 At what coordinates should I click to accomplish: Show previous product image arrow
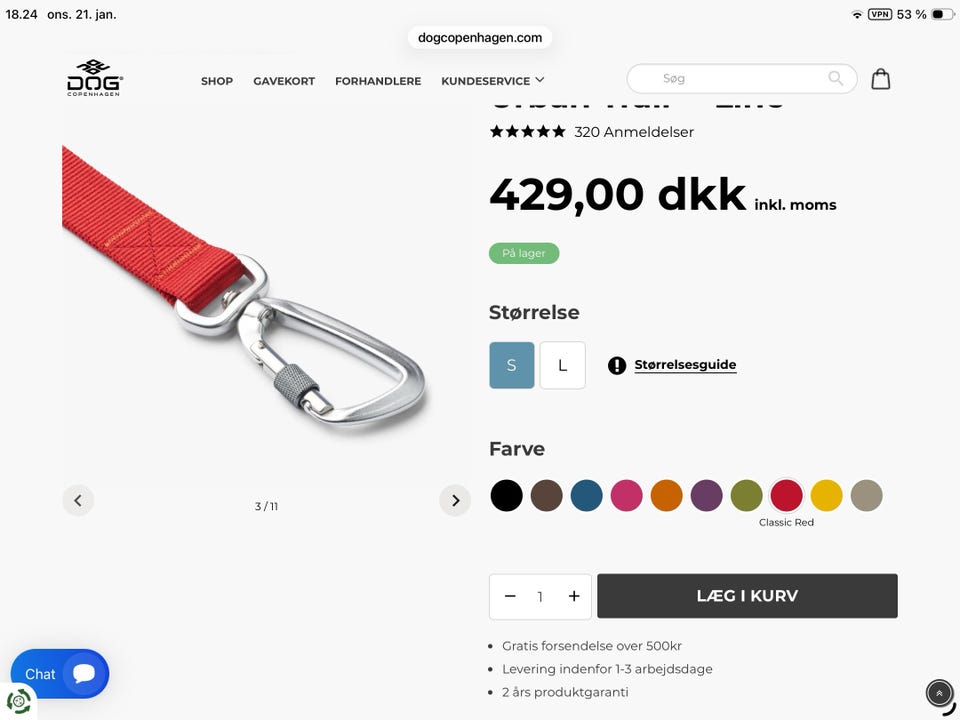coord(78,501)
